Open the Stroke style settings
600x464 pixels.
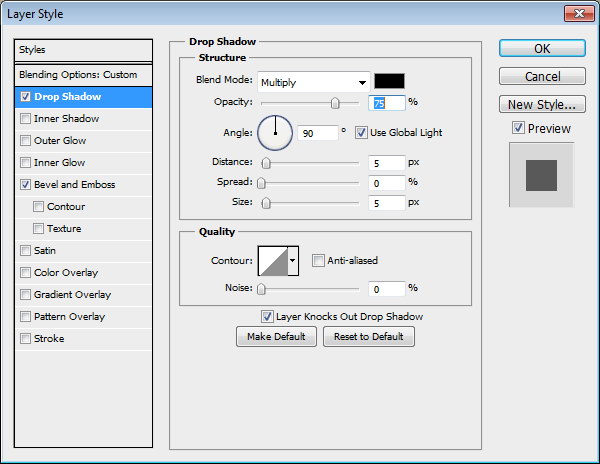(x=49, y=339)
